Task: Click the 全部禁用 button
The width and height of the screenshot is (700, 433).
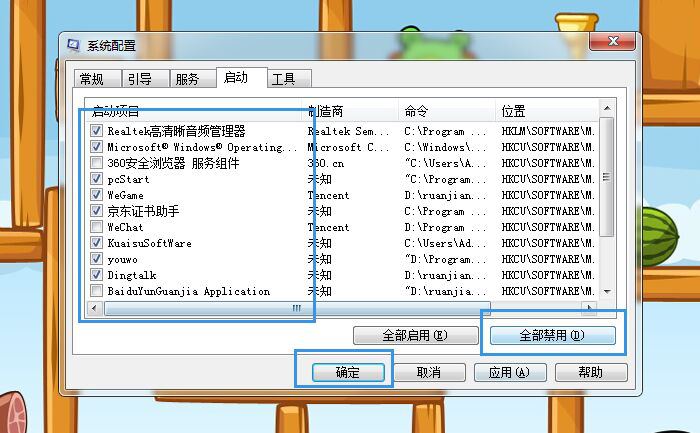Action: click(x=552, y=336)
